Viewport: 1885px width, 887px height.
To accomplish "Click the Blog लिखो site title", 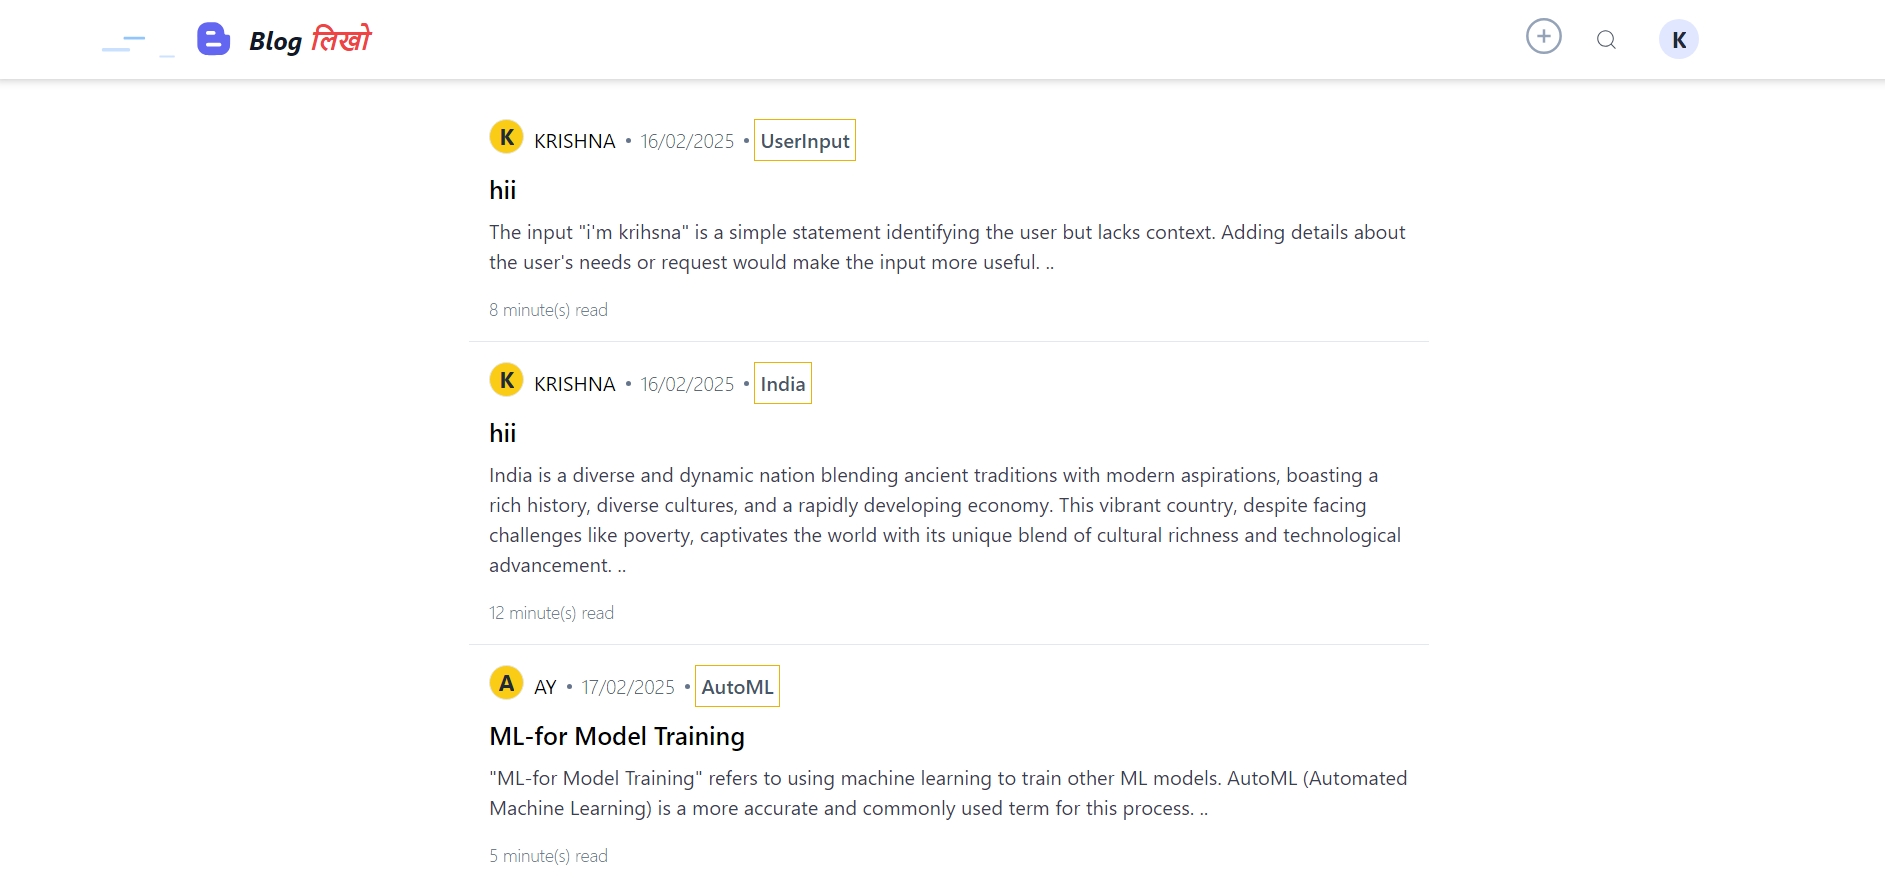I will point(310,40).
